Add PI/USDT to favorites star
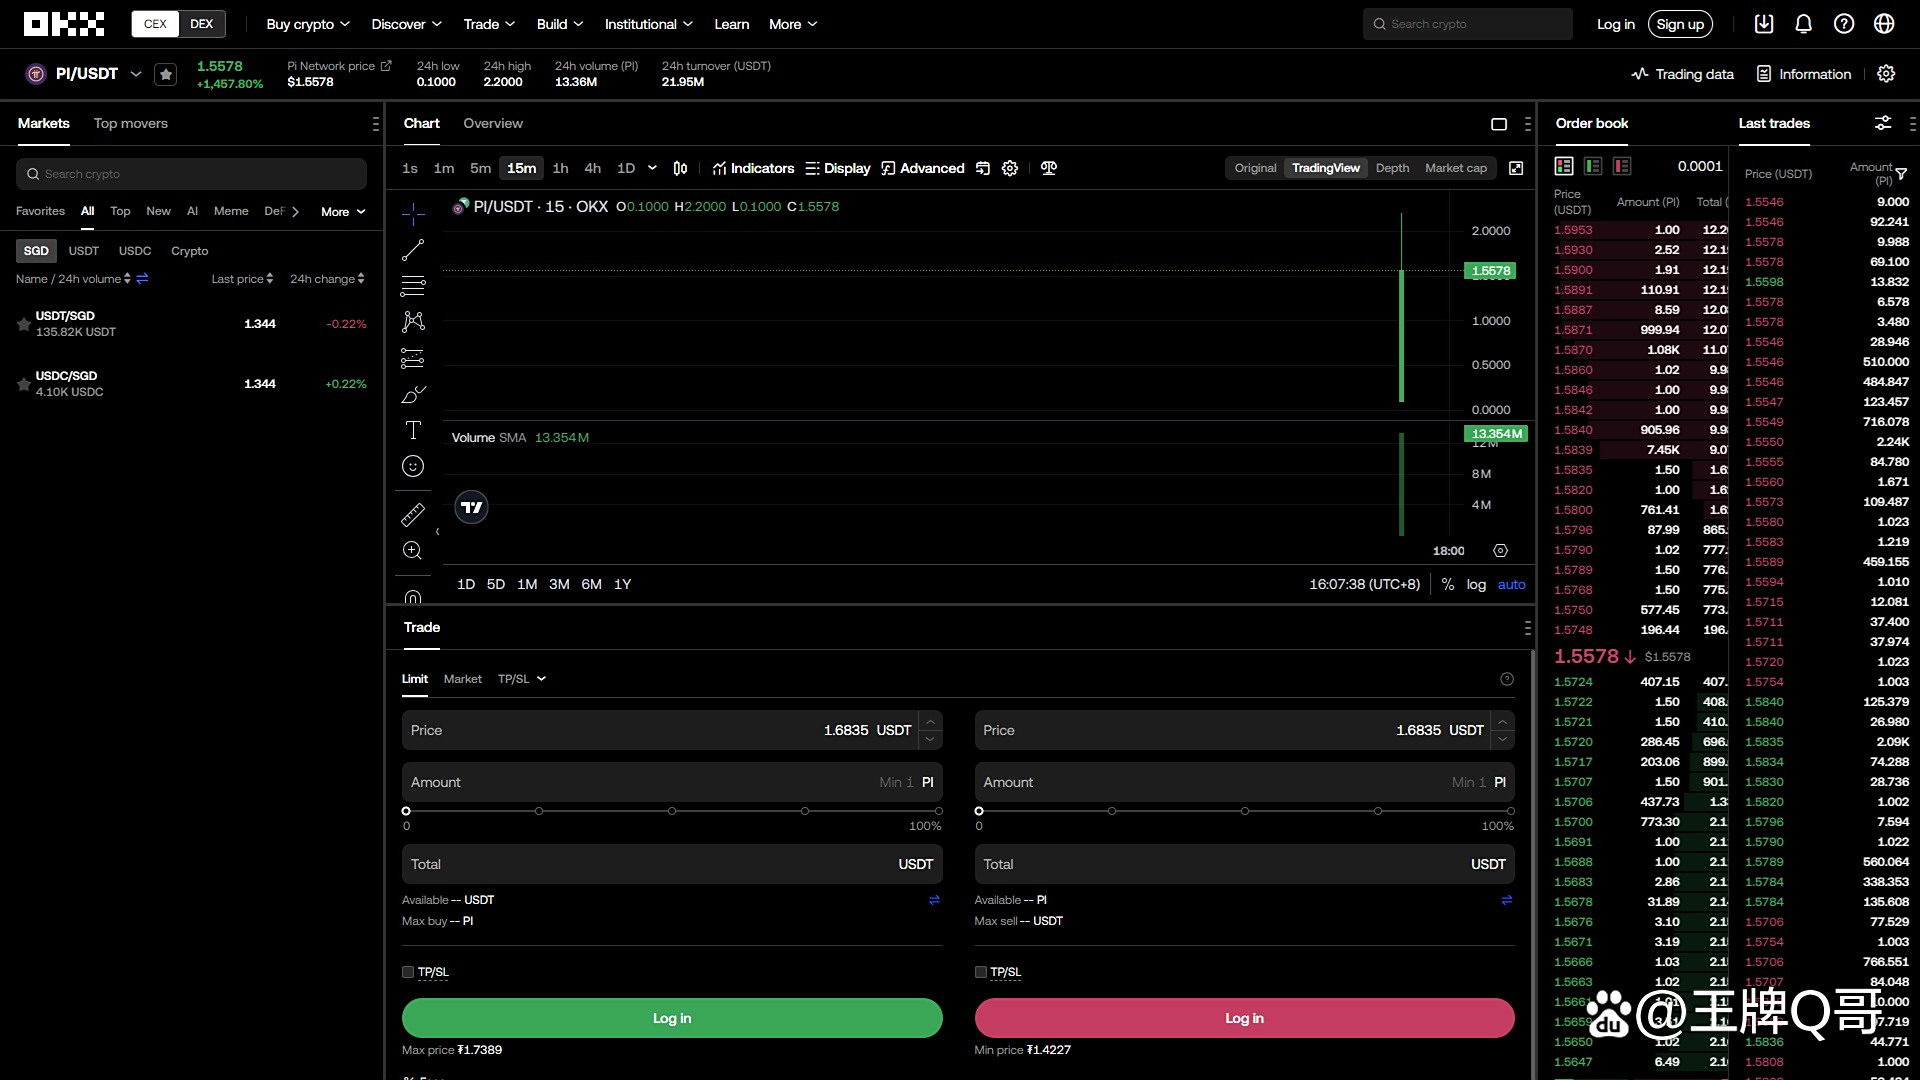1920x1080 pixels. (x=166, y=74)
